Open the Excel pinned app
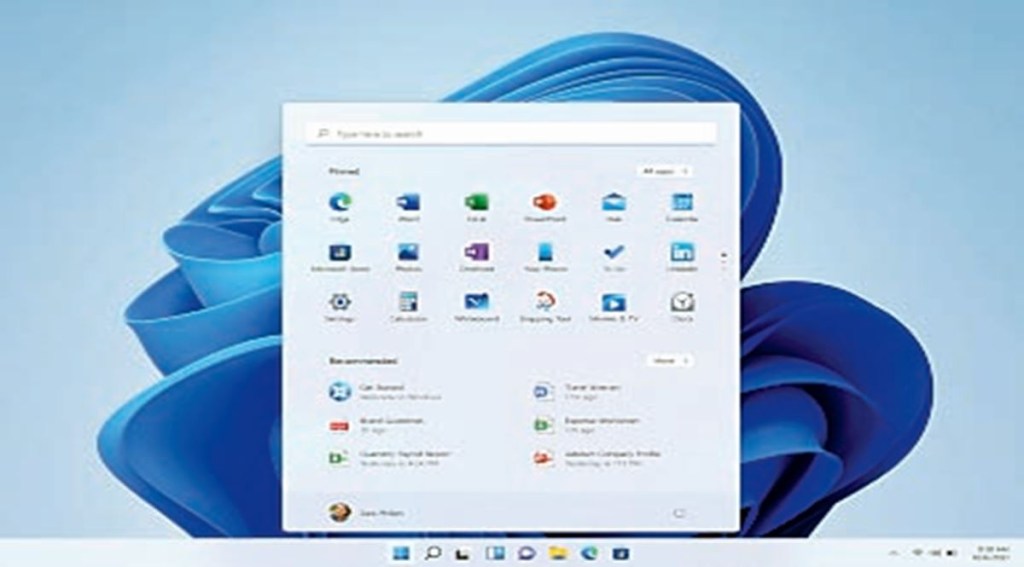 click(x=476, y=203)
